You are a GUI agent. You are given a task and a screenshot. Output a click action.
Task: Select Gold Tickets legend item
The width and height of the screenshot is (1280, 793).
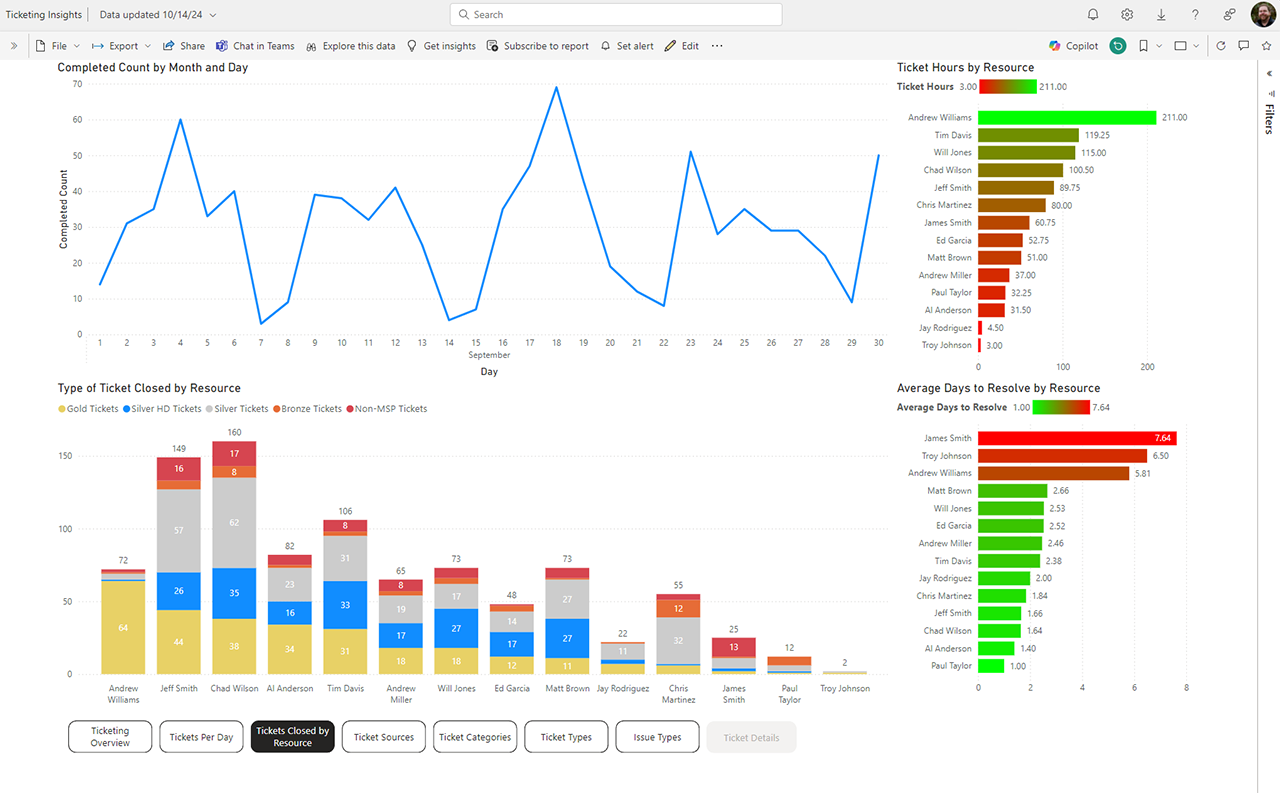pyautogui.click(x=88, y=409)
